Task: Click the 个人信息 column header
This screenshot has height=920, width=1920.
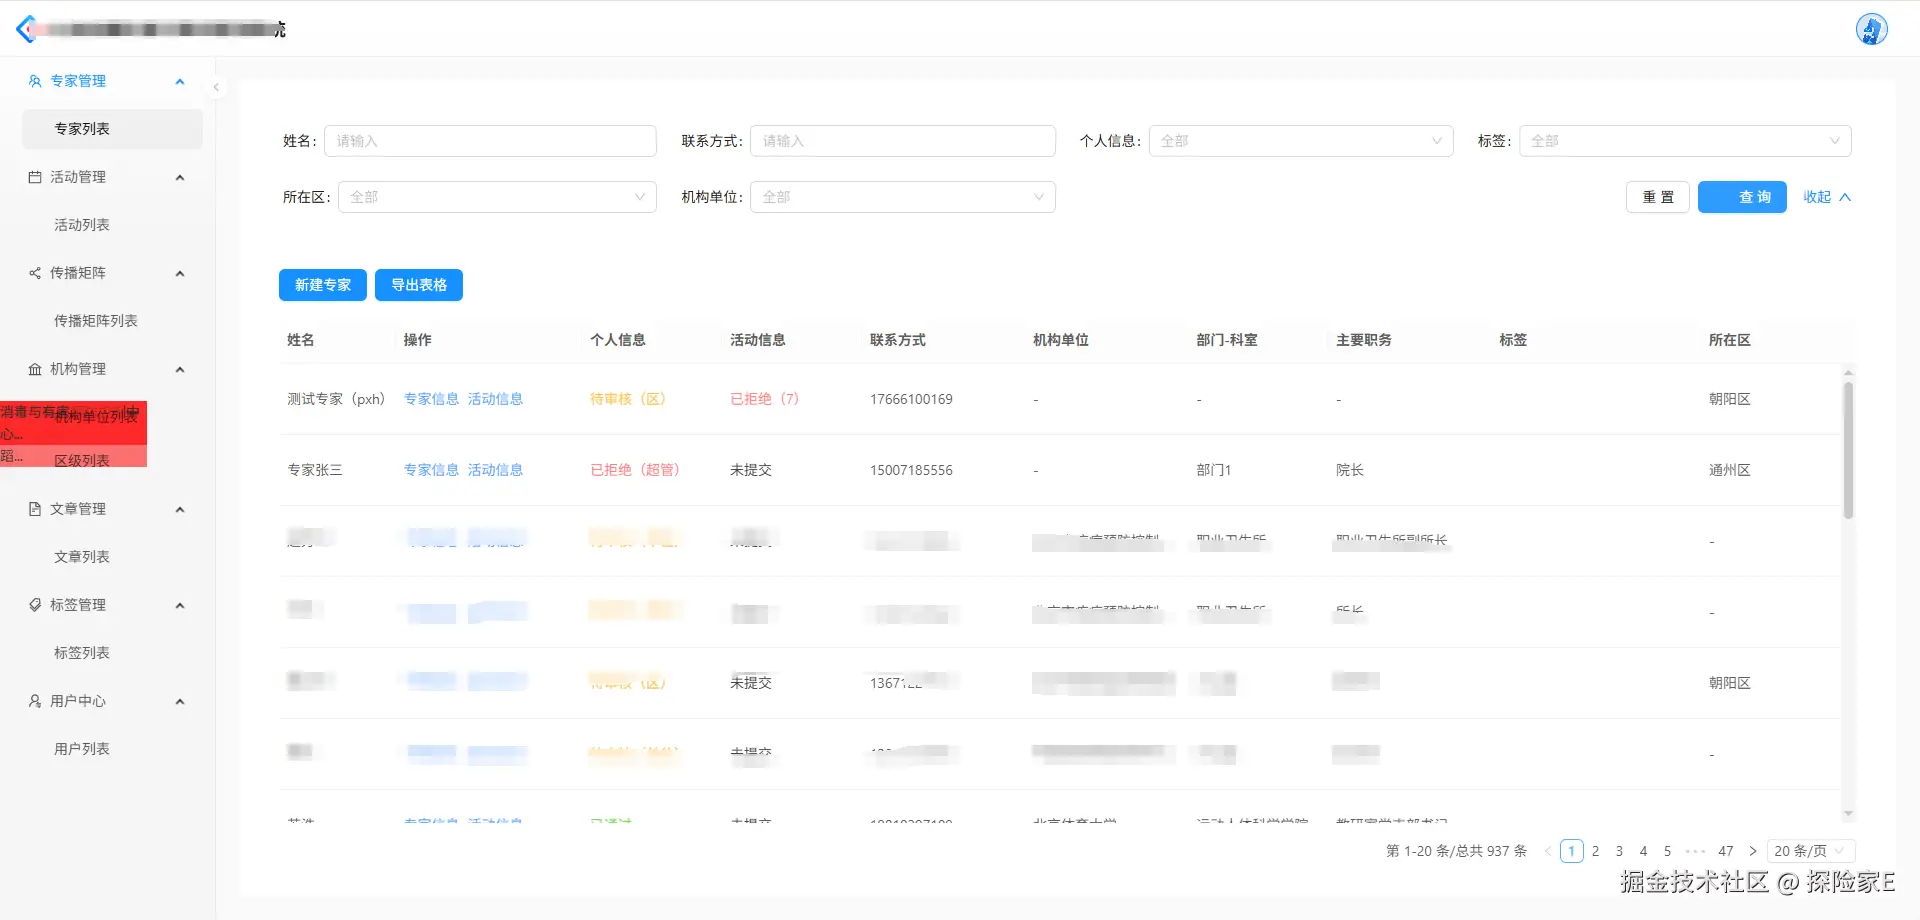Action: (618, 340)
